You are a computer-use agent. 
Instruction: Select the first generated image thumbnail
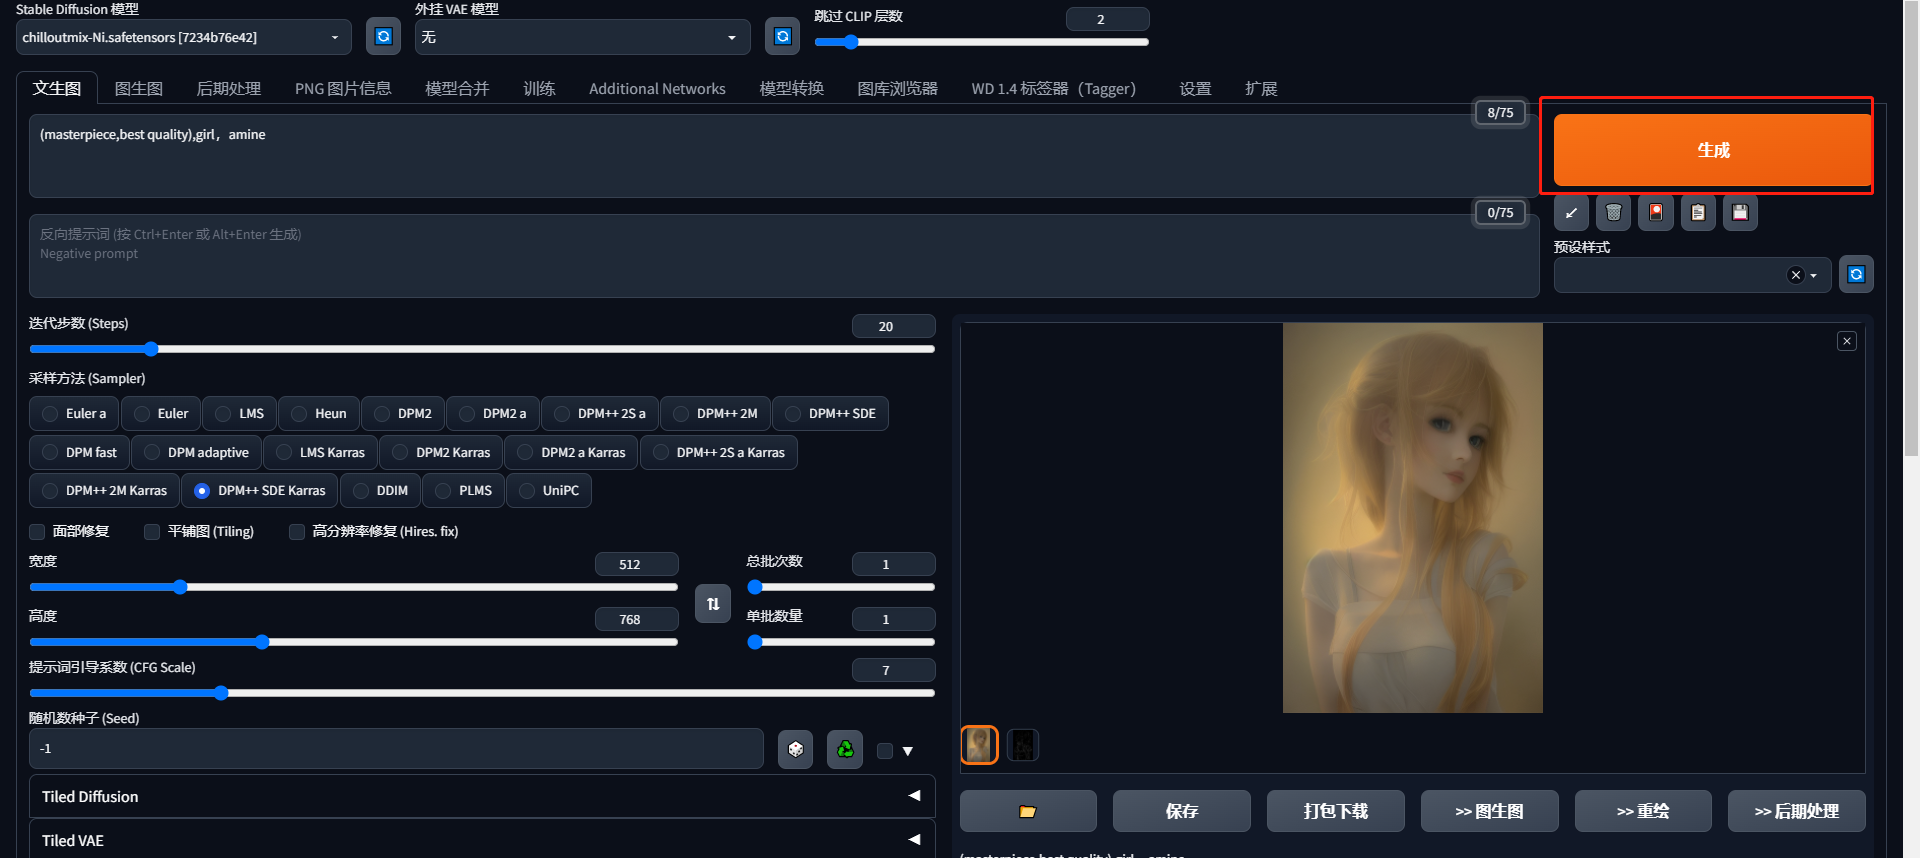coord(979,745)
